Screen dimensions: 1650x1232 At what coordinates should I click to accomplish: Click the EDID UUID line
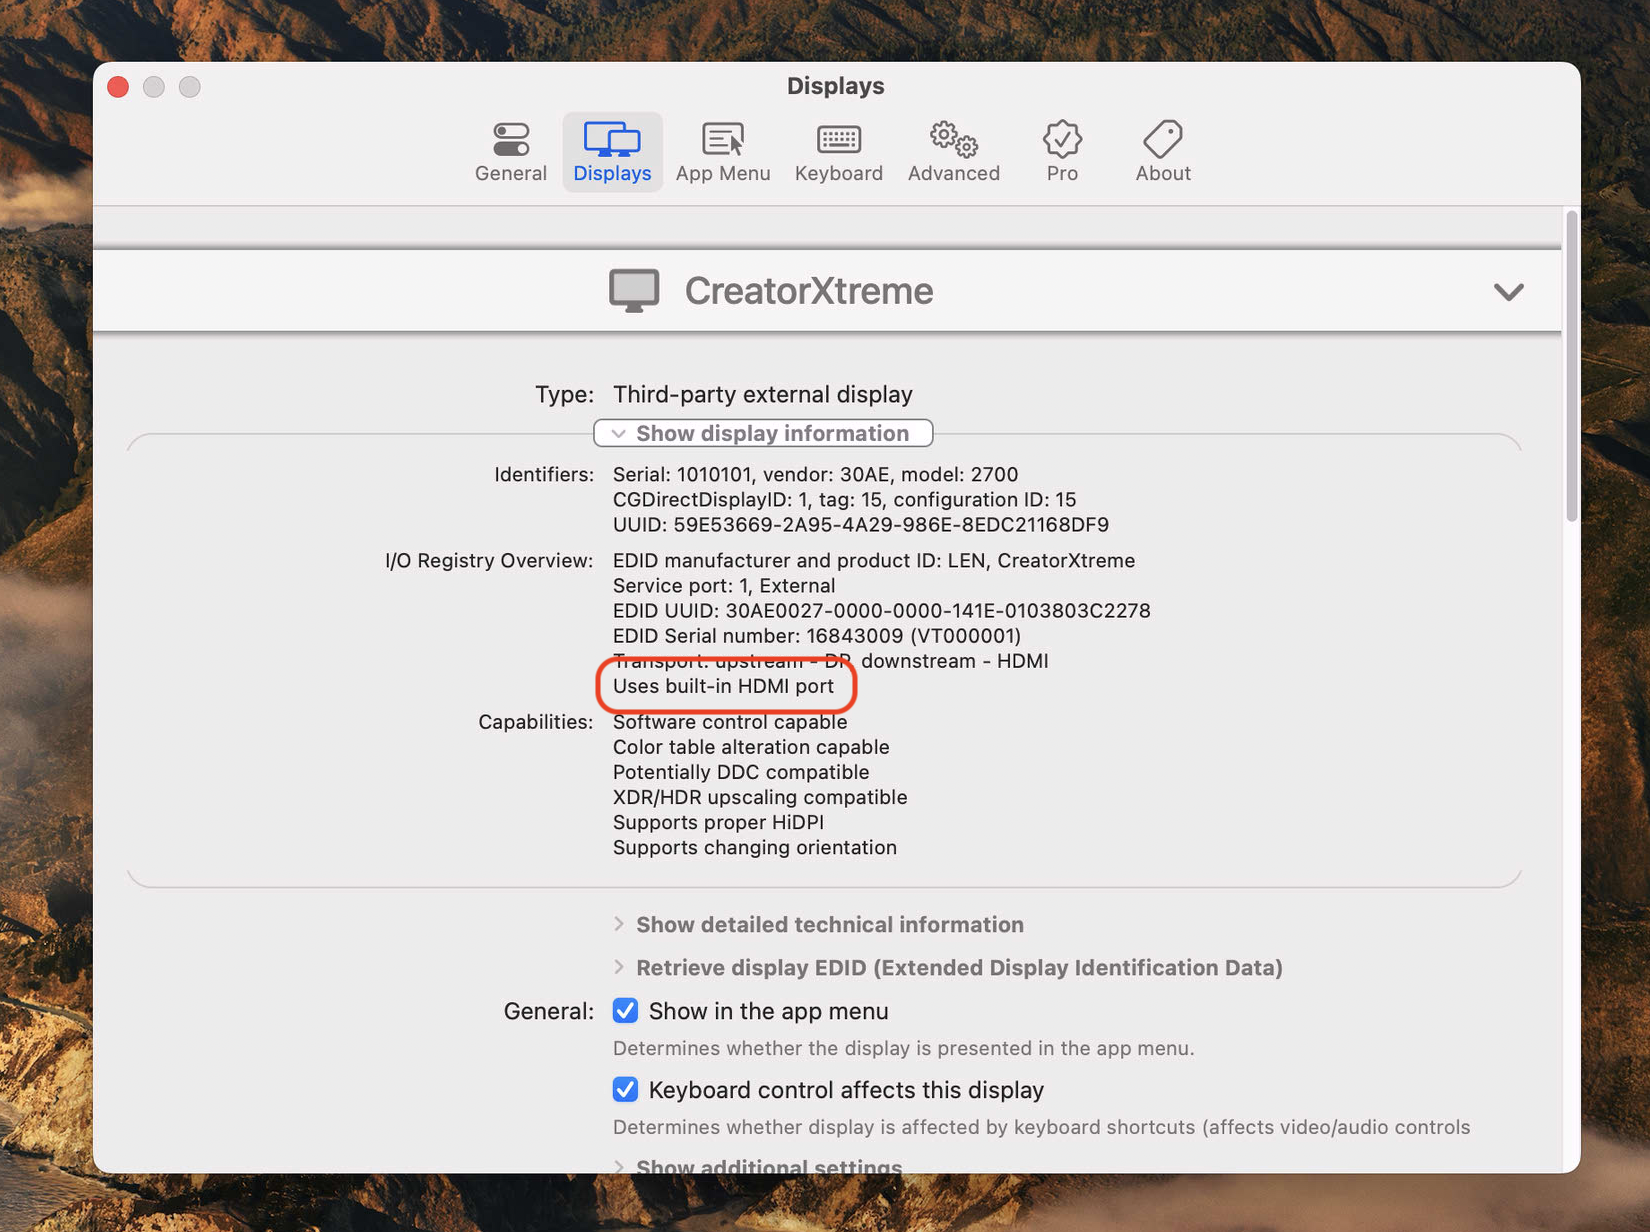pos(882,610)
